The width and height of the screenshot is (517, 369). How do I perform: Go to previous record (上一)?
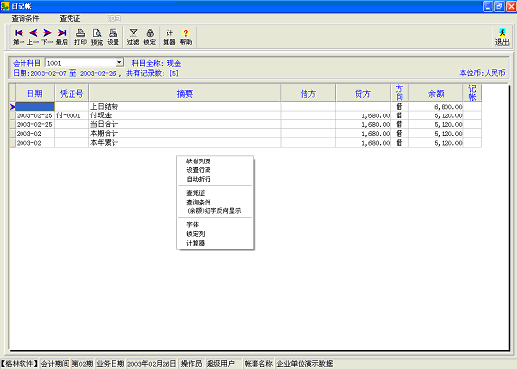pyautogui.click(x=33, y=37)
